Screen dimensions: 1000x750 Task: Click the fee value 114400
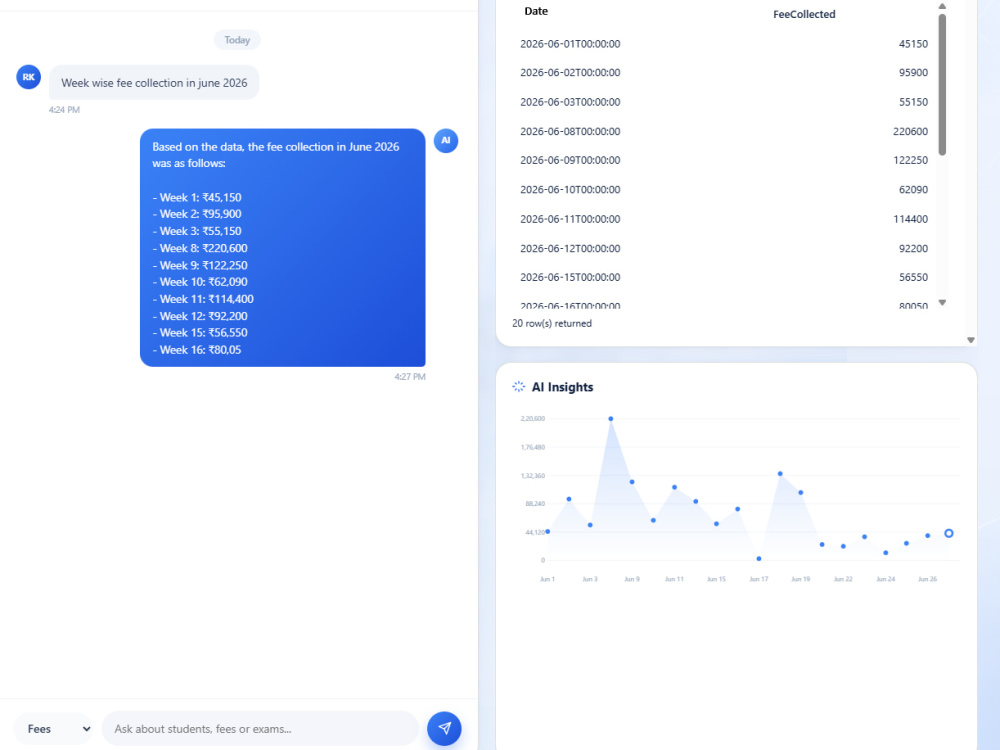pos(910,219)
